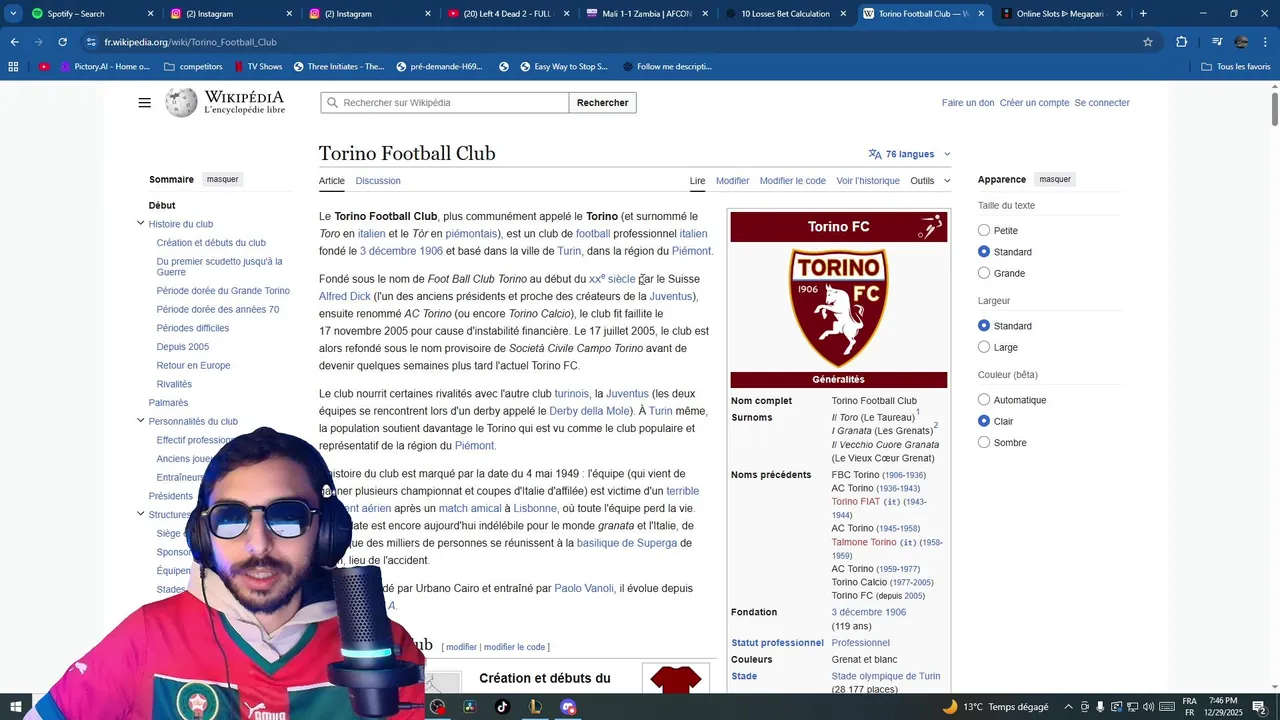Click the Torino FC crest image
This screenshot has width=1280, height=720.
(x=838, y=308)
